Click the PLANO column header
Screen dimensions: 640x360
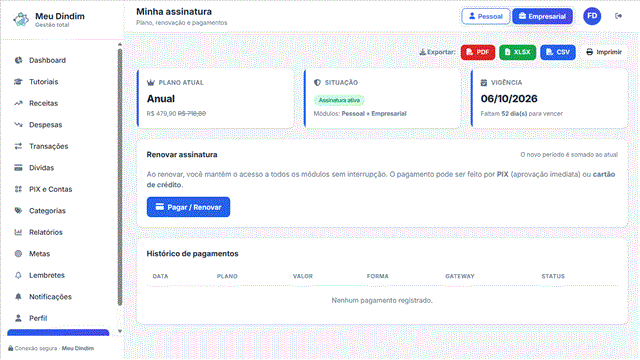click(227, 276)
